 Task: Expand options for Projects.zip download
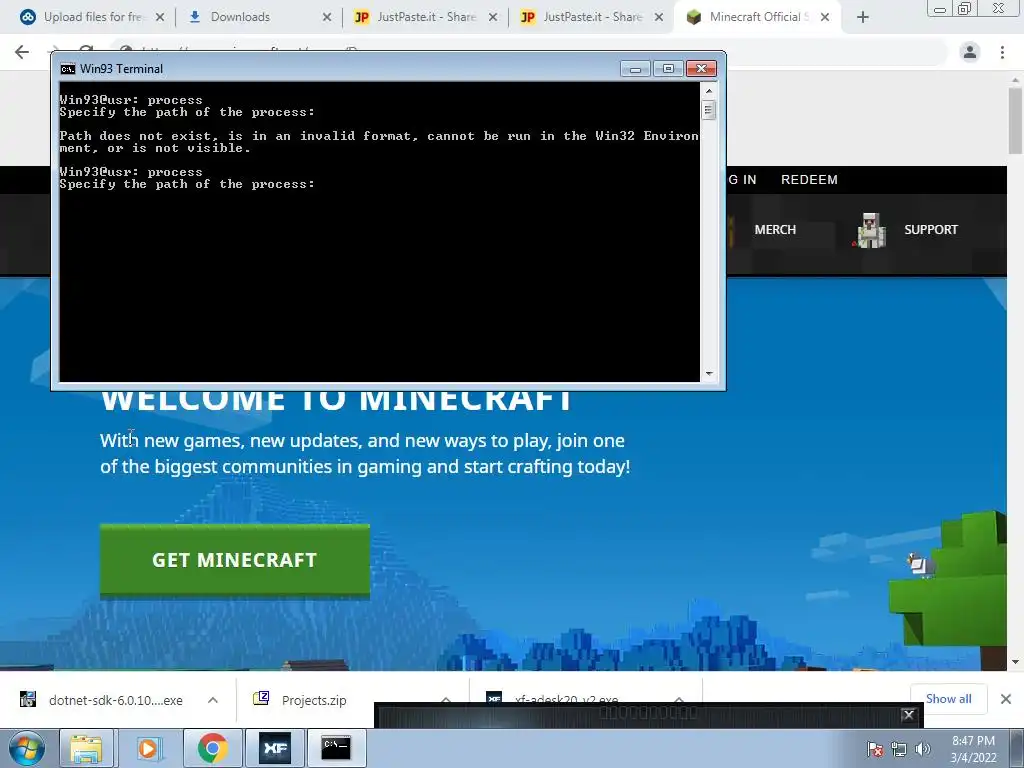tap(446, 699)
